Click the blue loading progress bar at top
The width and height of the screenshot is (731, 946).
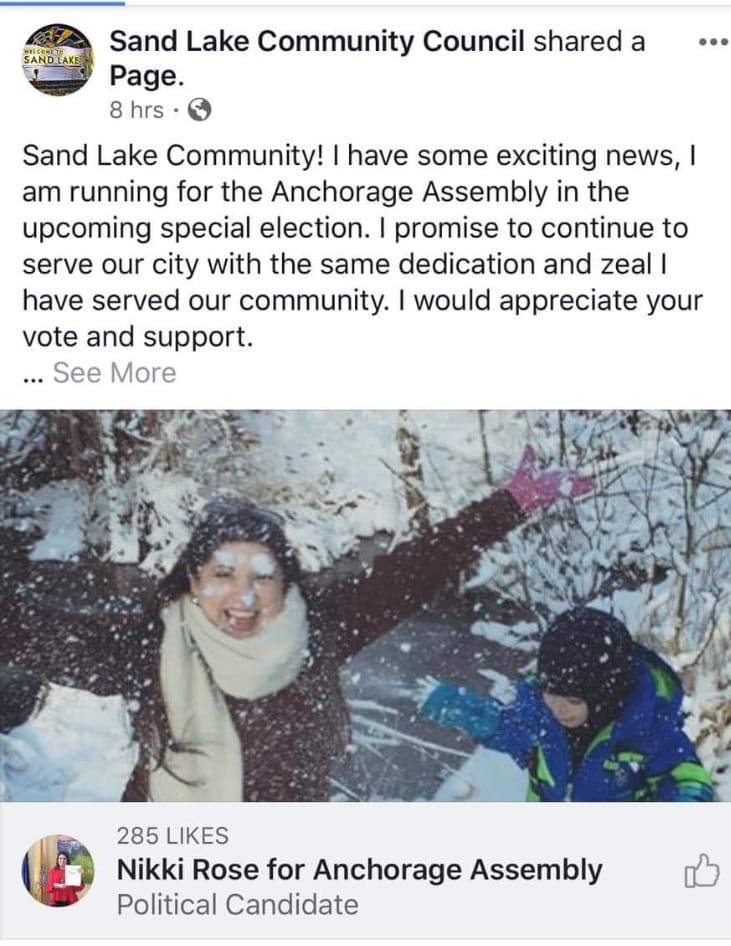62,2
